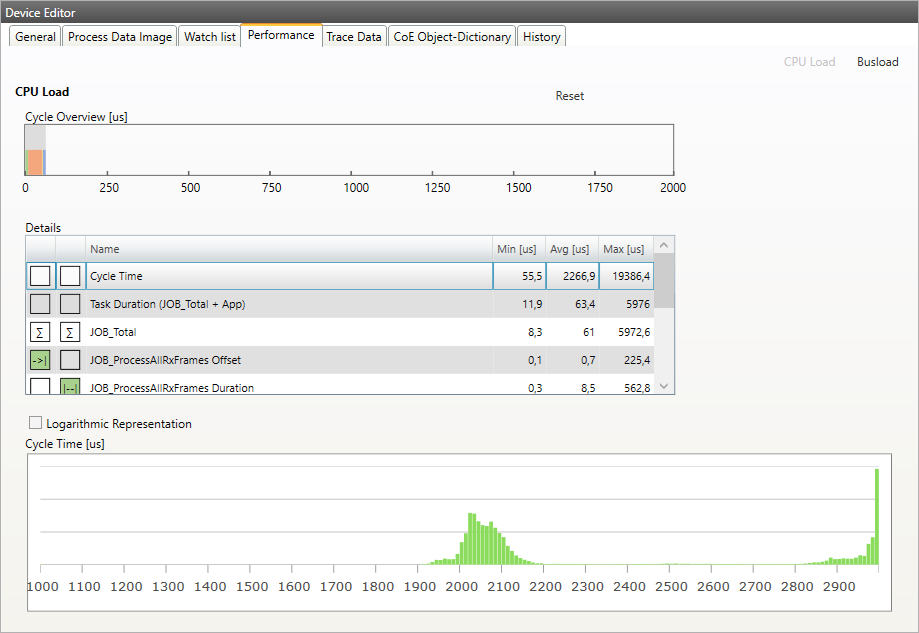Switch to the General tab
This screenshot has width=919, height=633.
(34, 36)
